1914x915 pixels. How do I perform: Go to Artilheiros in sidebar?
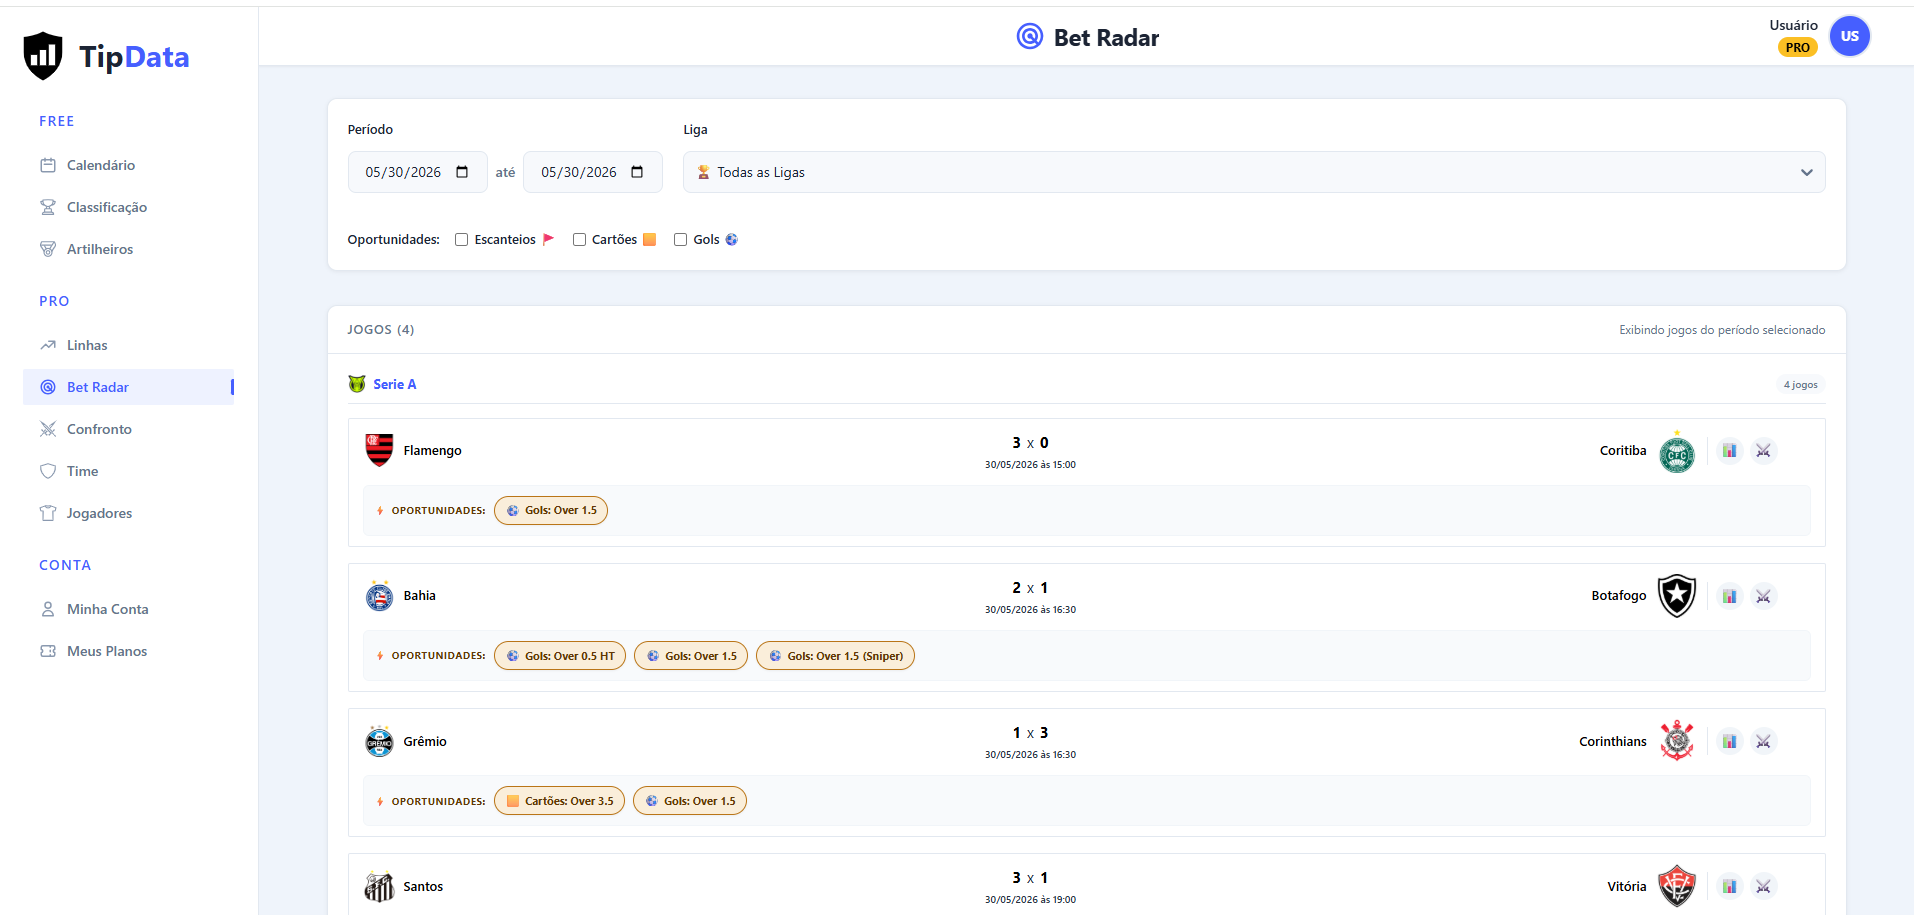(x=128, y=249)
